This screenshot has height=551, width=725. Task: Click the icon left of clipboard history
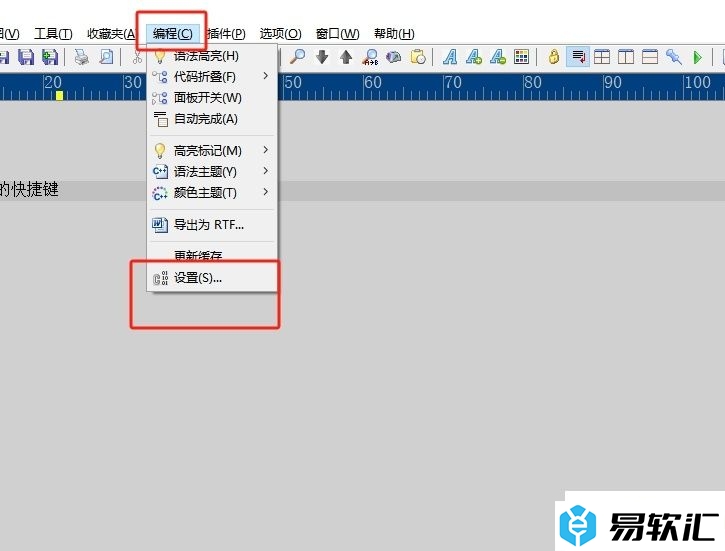point(393,57)
